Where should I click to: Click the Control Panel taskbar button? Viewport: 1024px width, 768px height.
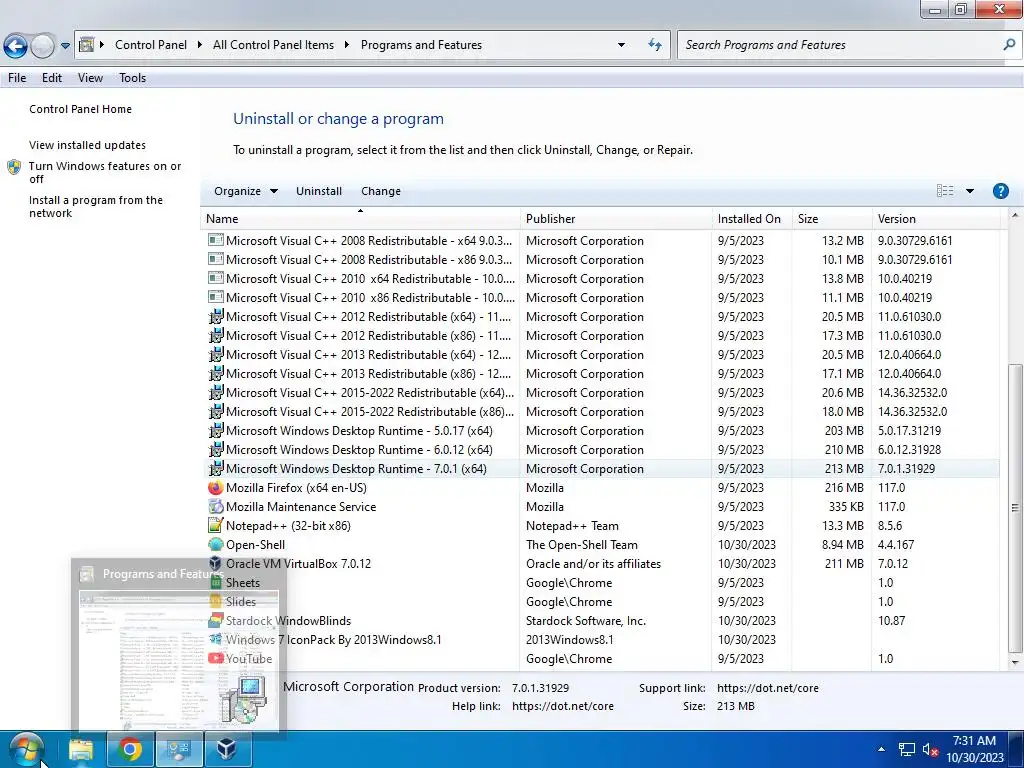178,750
